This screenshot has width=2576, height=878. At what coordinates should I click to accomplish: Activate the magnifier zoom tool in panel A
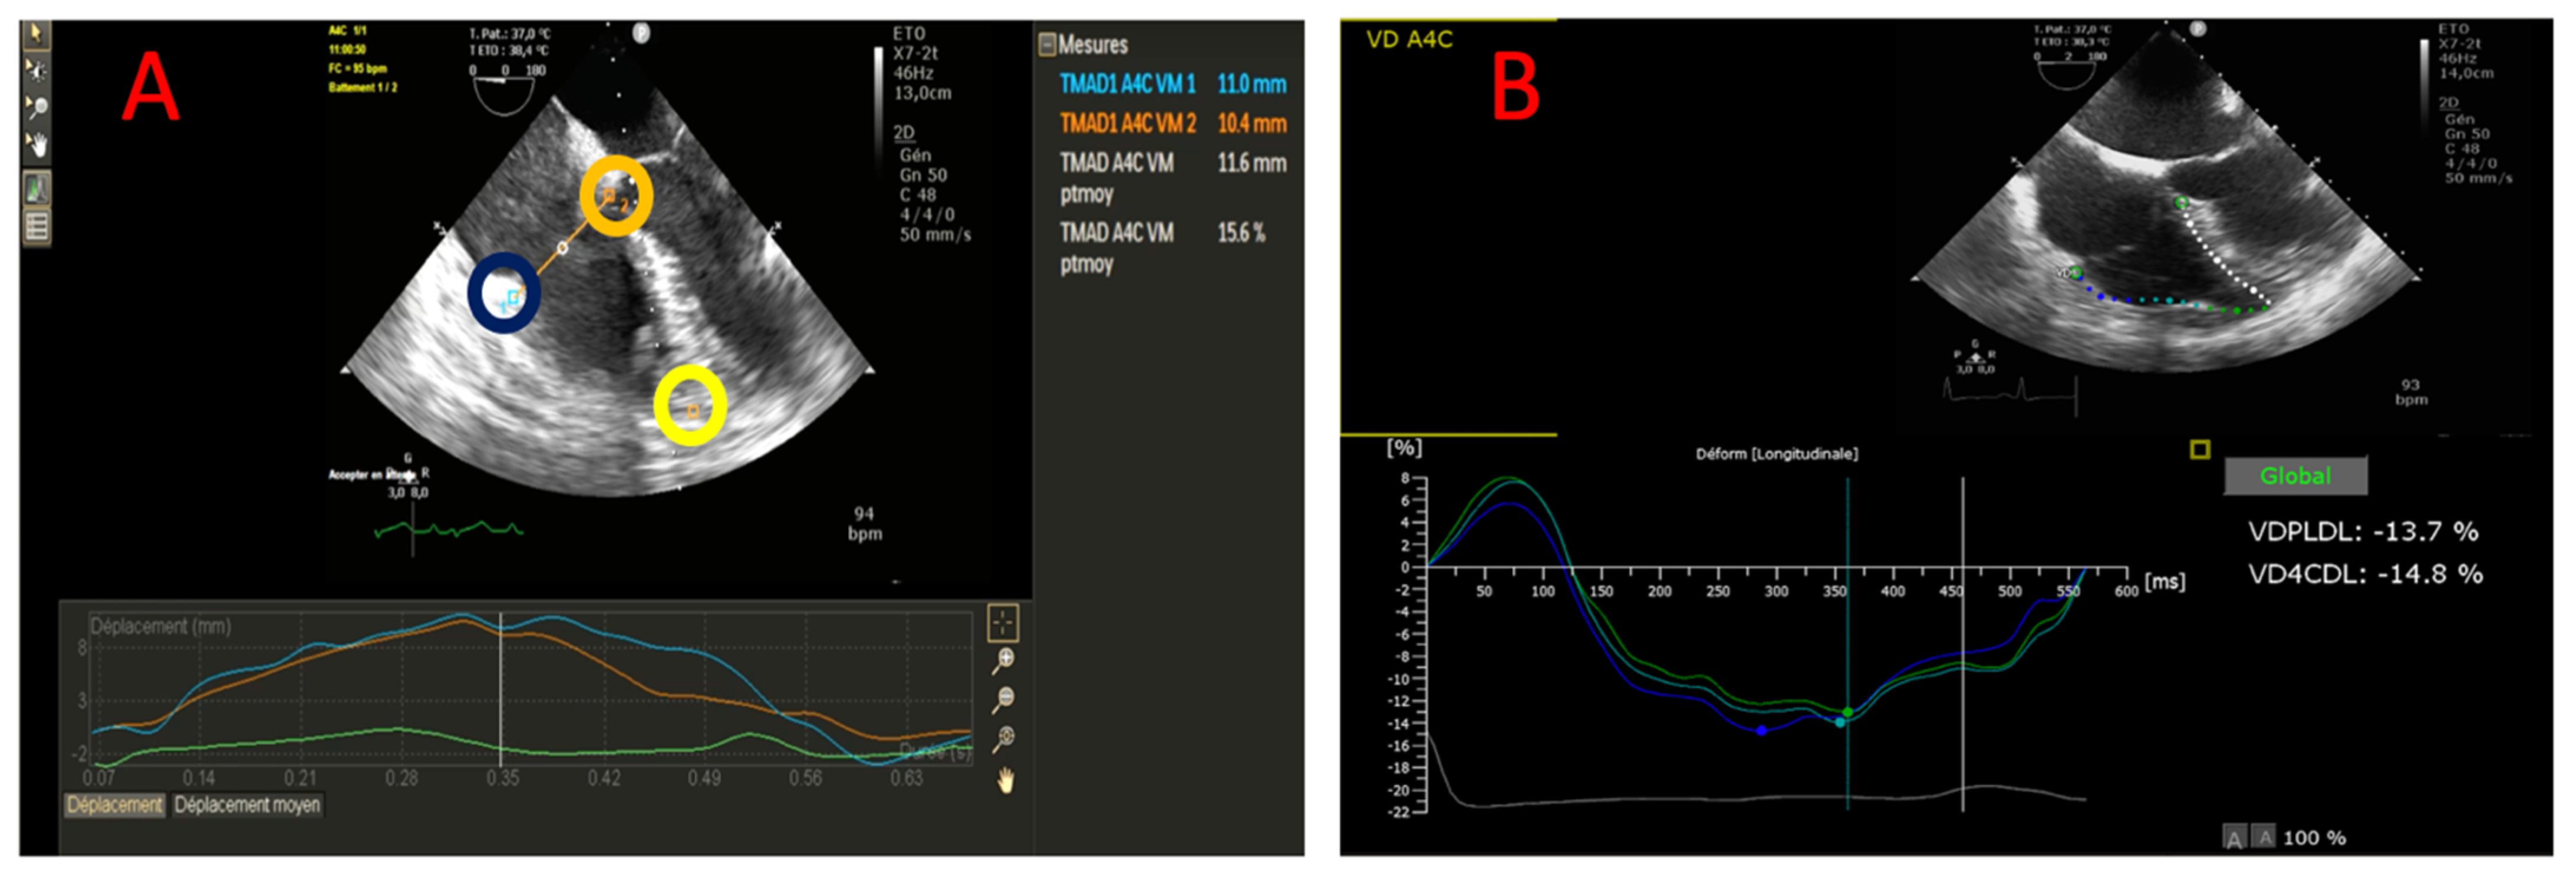point(36,106)
